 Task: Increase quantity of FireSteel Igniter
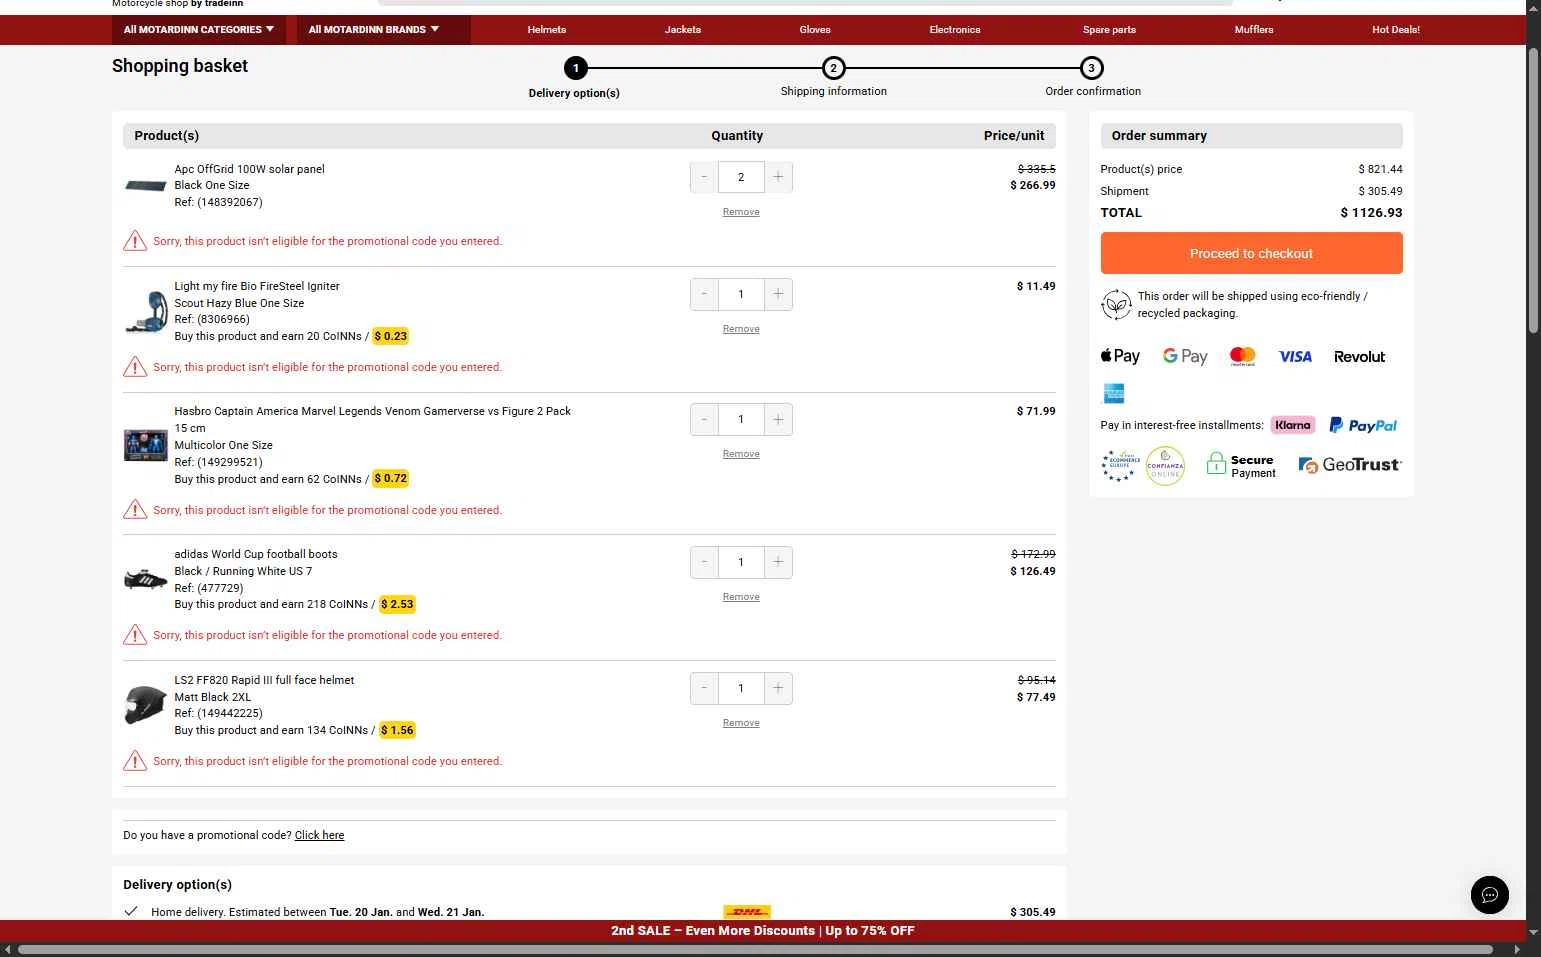(x=778, y=294)
